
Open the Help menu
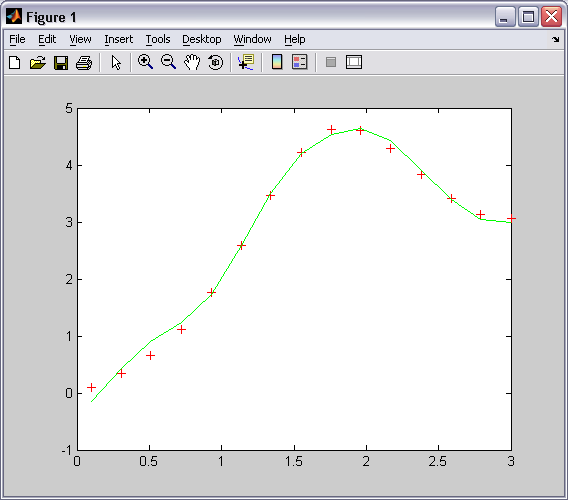[x=295, y=39]
